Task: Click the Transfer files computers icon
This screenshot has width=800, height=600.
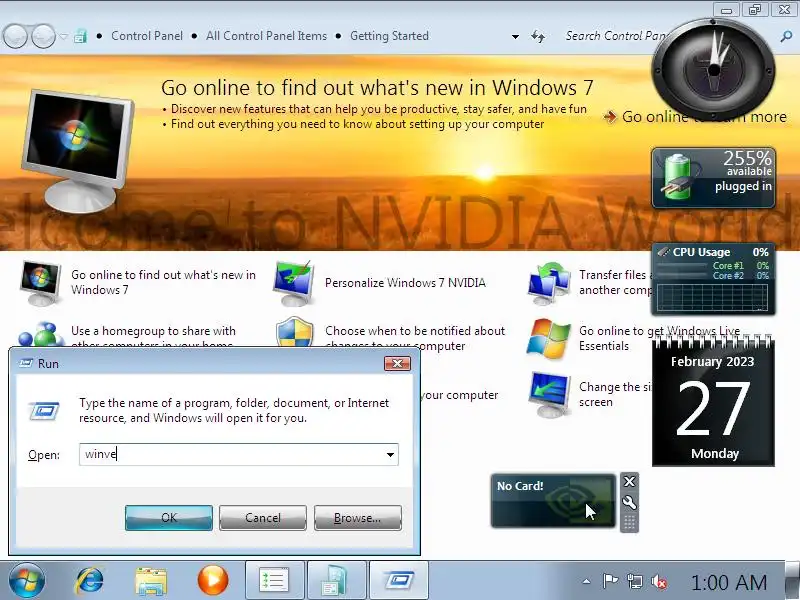Action: click(549, 283)
